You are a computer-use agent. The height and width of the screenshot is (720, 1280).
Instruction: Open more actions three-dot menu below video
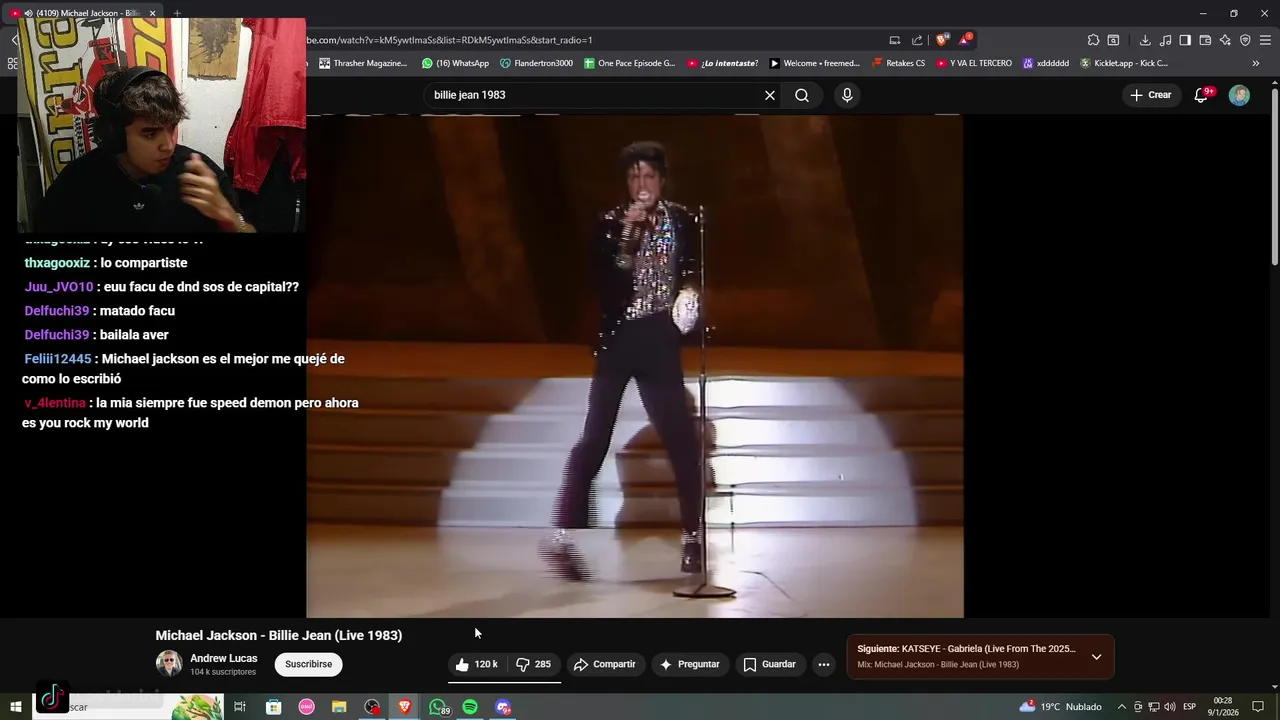[823, 664]
